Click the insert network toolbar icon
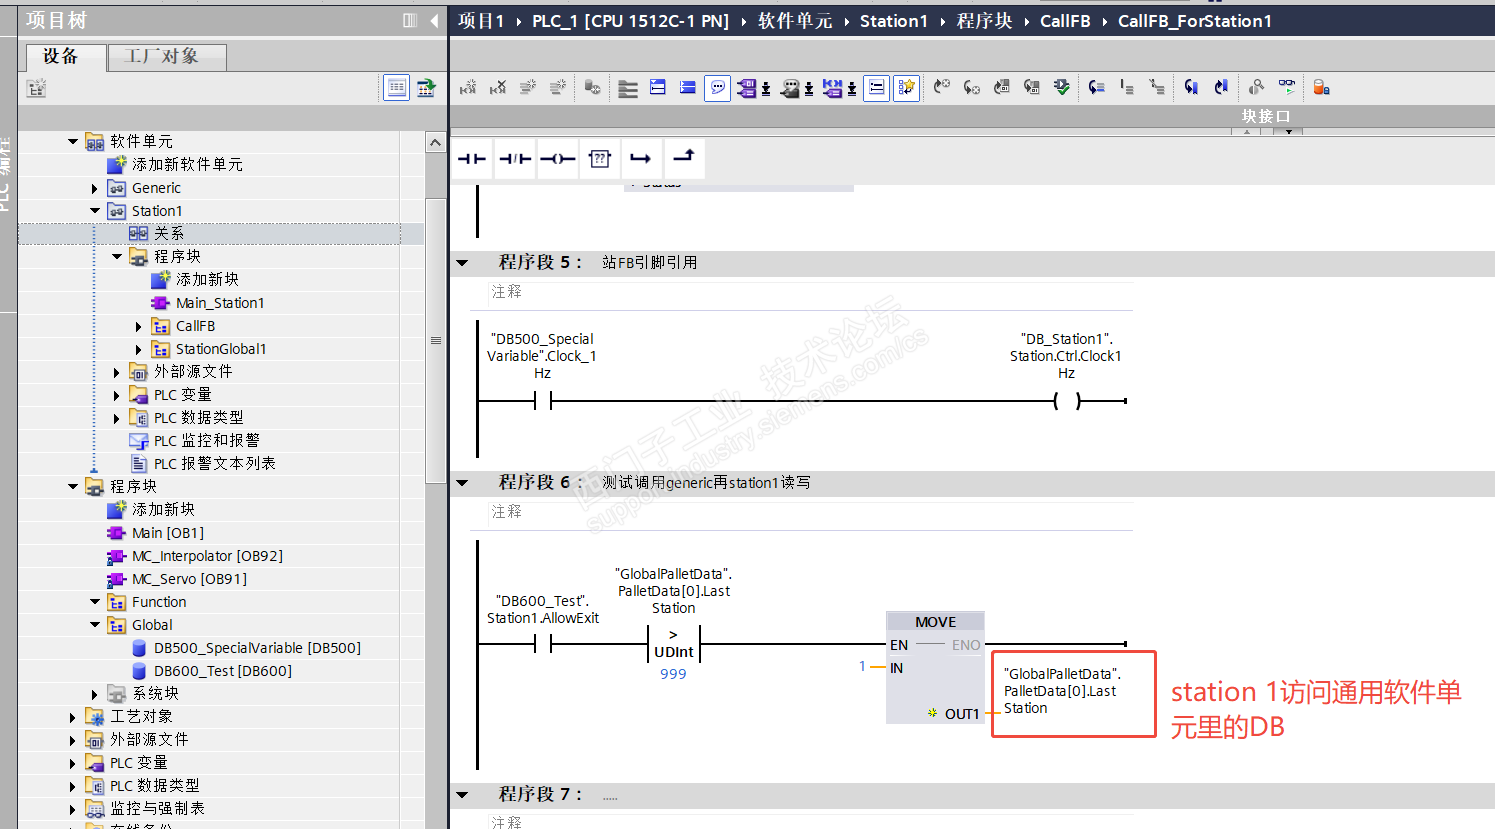This screenshot has width=1495, height=829. 467,88
